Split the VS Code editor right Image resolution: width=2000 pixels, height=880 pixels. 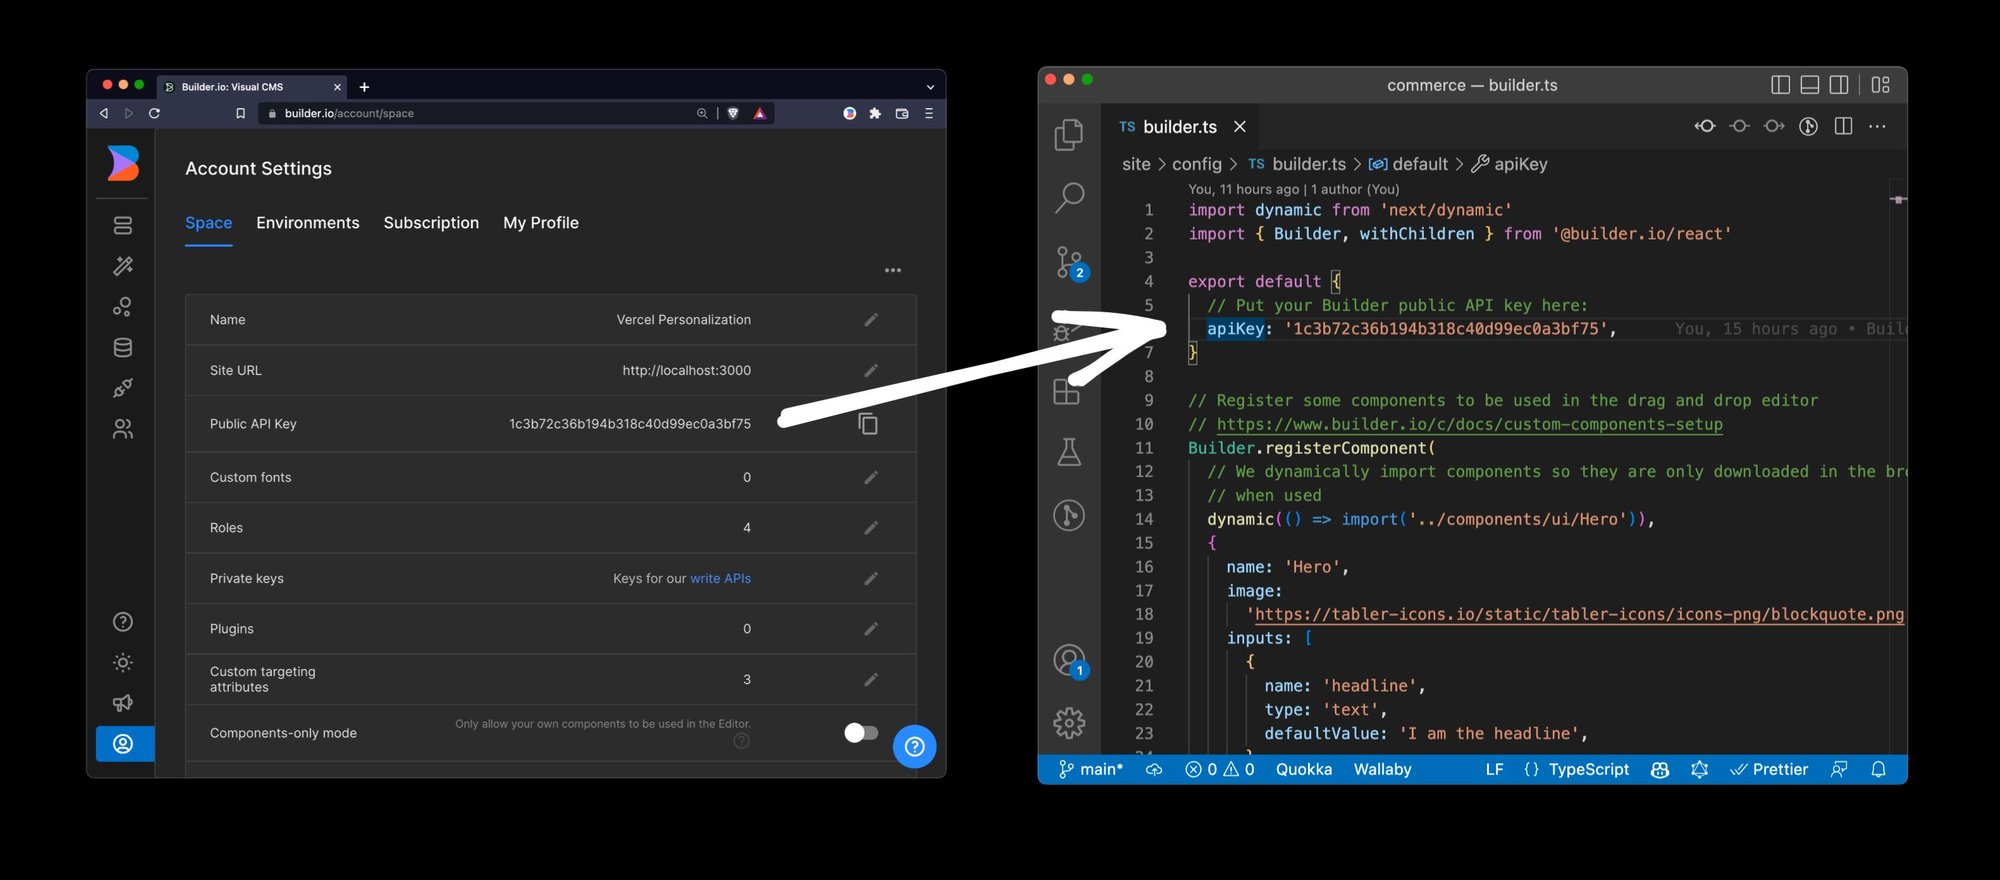tap(1843, 126)
